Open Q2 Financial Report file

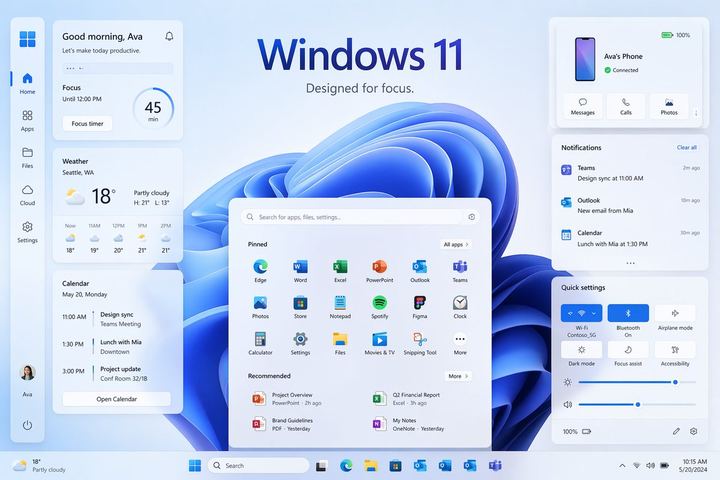(406, 398)
